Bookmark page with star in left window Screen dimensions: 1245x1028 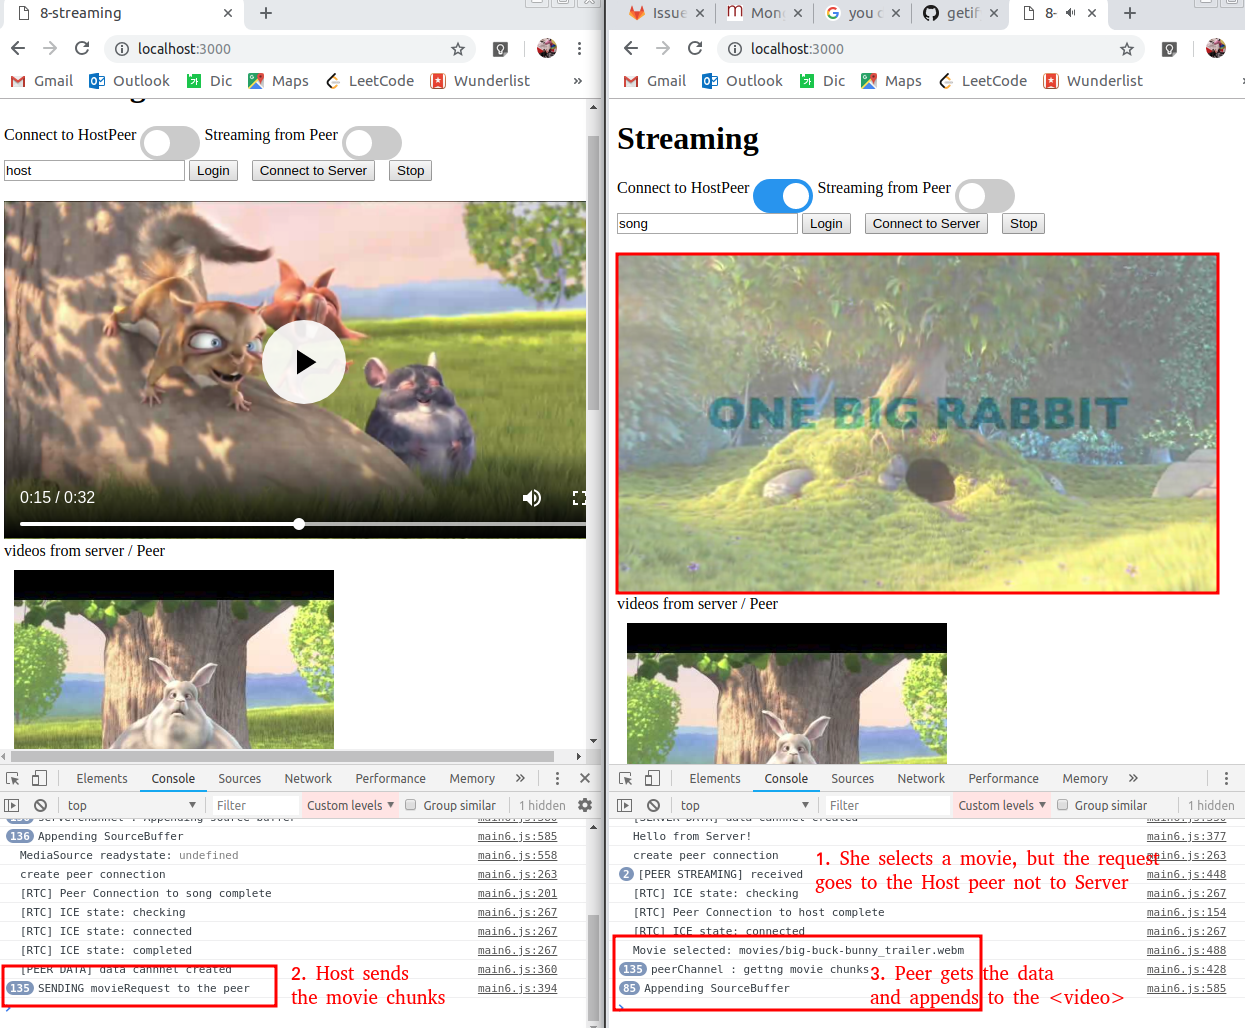(x=458, y=49)
